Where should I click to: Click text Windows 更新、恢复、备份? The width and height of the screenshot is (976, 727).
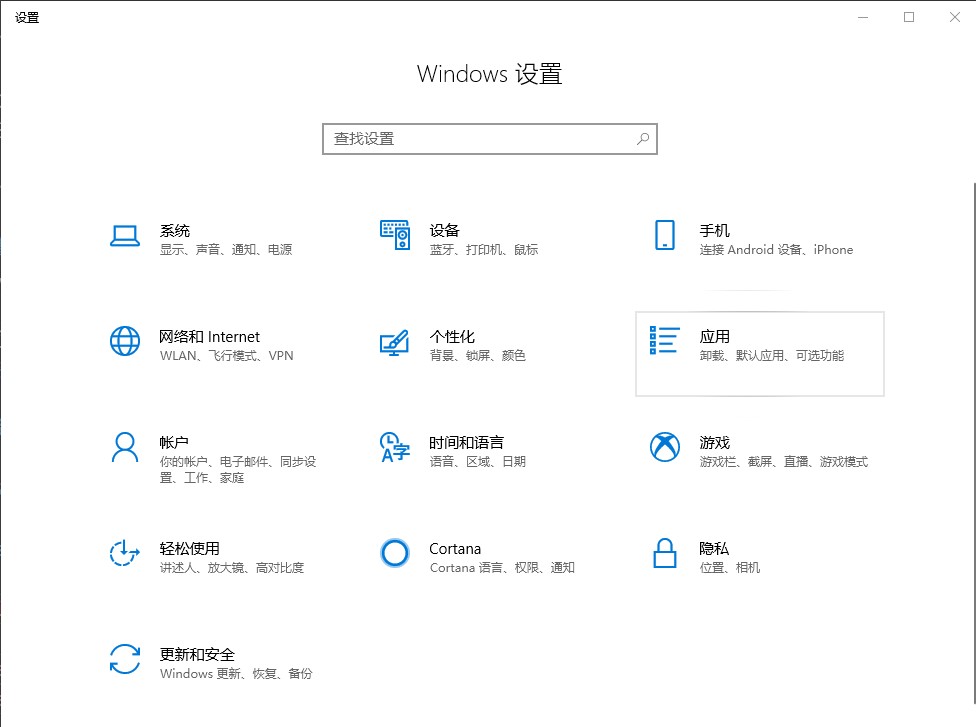[x=236, y=673]
